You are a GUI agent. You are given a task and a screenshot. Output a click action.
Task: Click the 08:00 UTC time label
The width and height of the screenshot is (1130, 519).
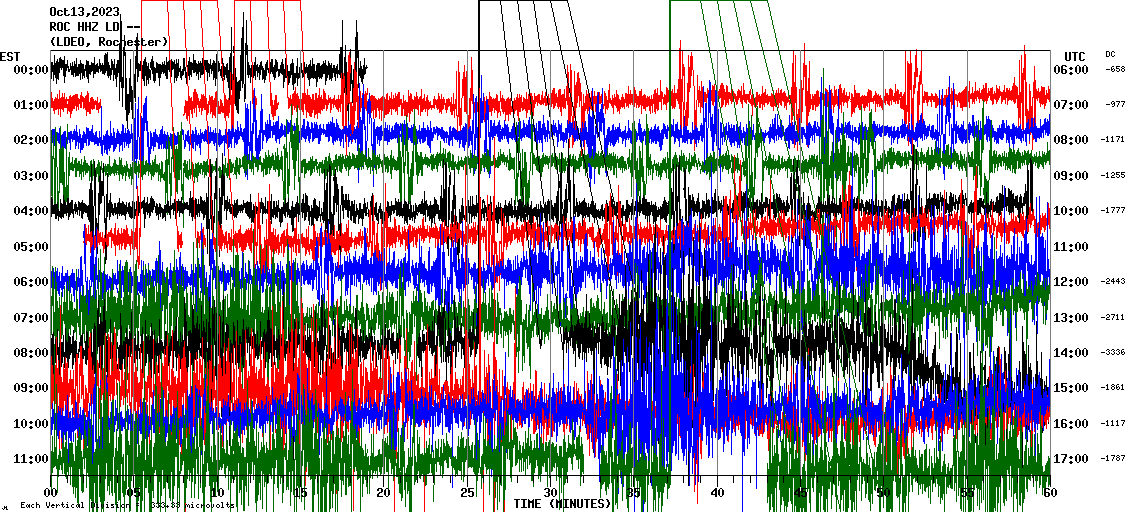click(1071, 140)
